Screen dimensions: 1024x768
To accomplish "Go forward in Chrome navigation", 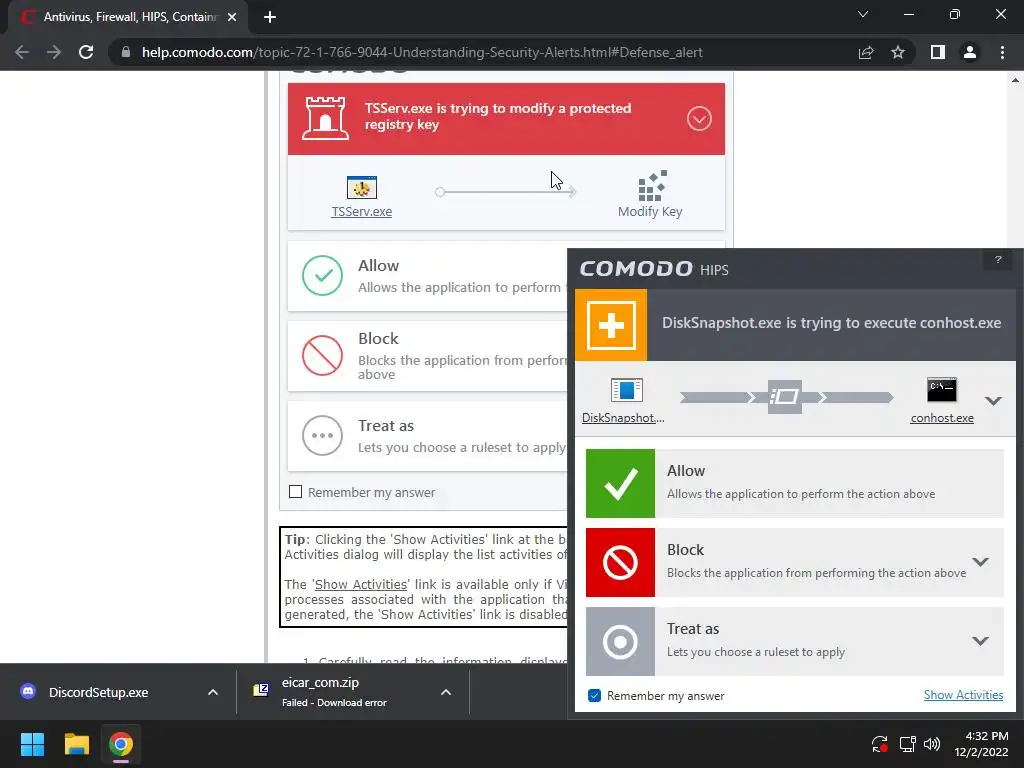I will pyautogui.click(x=54, y=52).
